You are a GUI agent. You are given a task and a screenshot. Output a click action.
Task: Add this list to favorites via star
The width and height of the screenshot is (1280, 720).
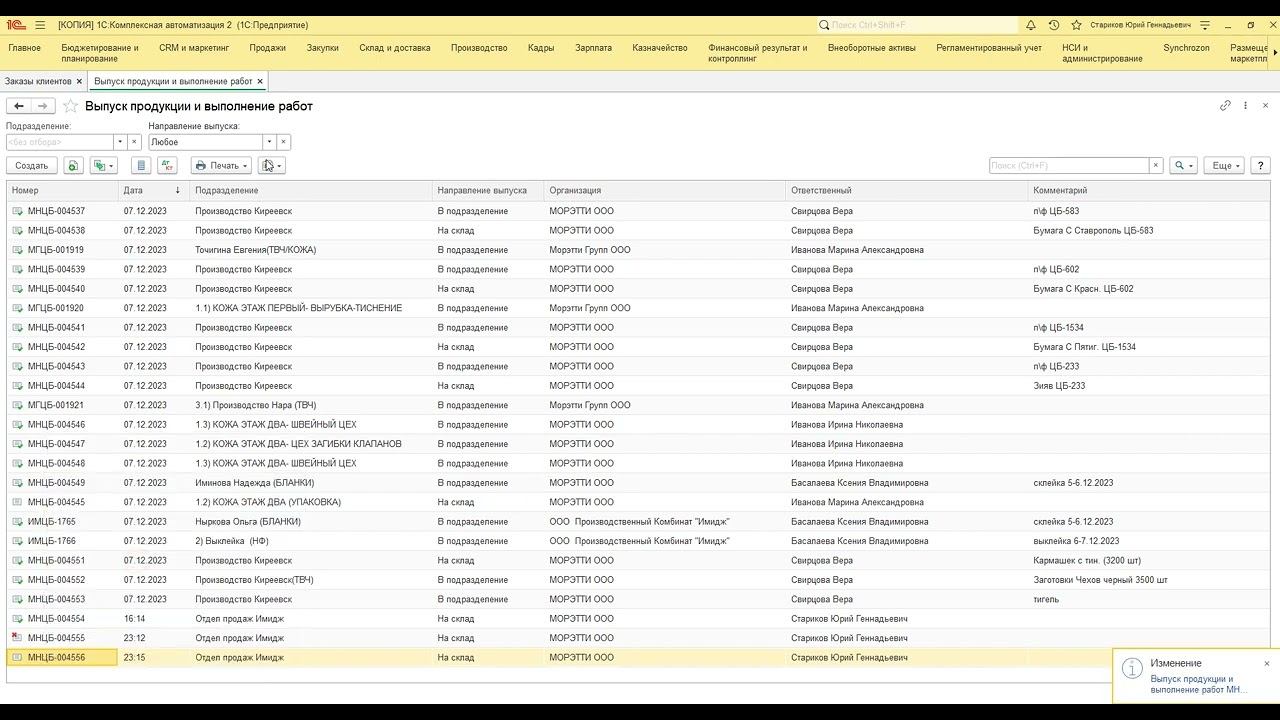click(x=70, y=106)
